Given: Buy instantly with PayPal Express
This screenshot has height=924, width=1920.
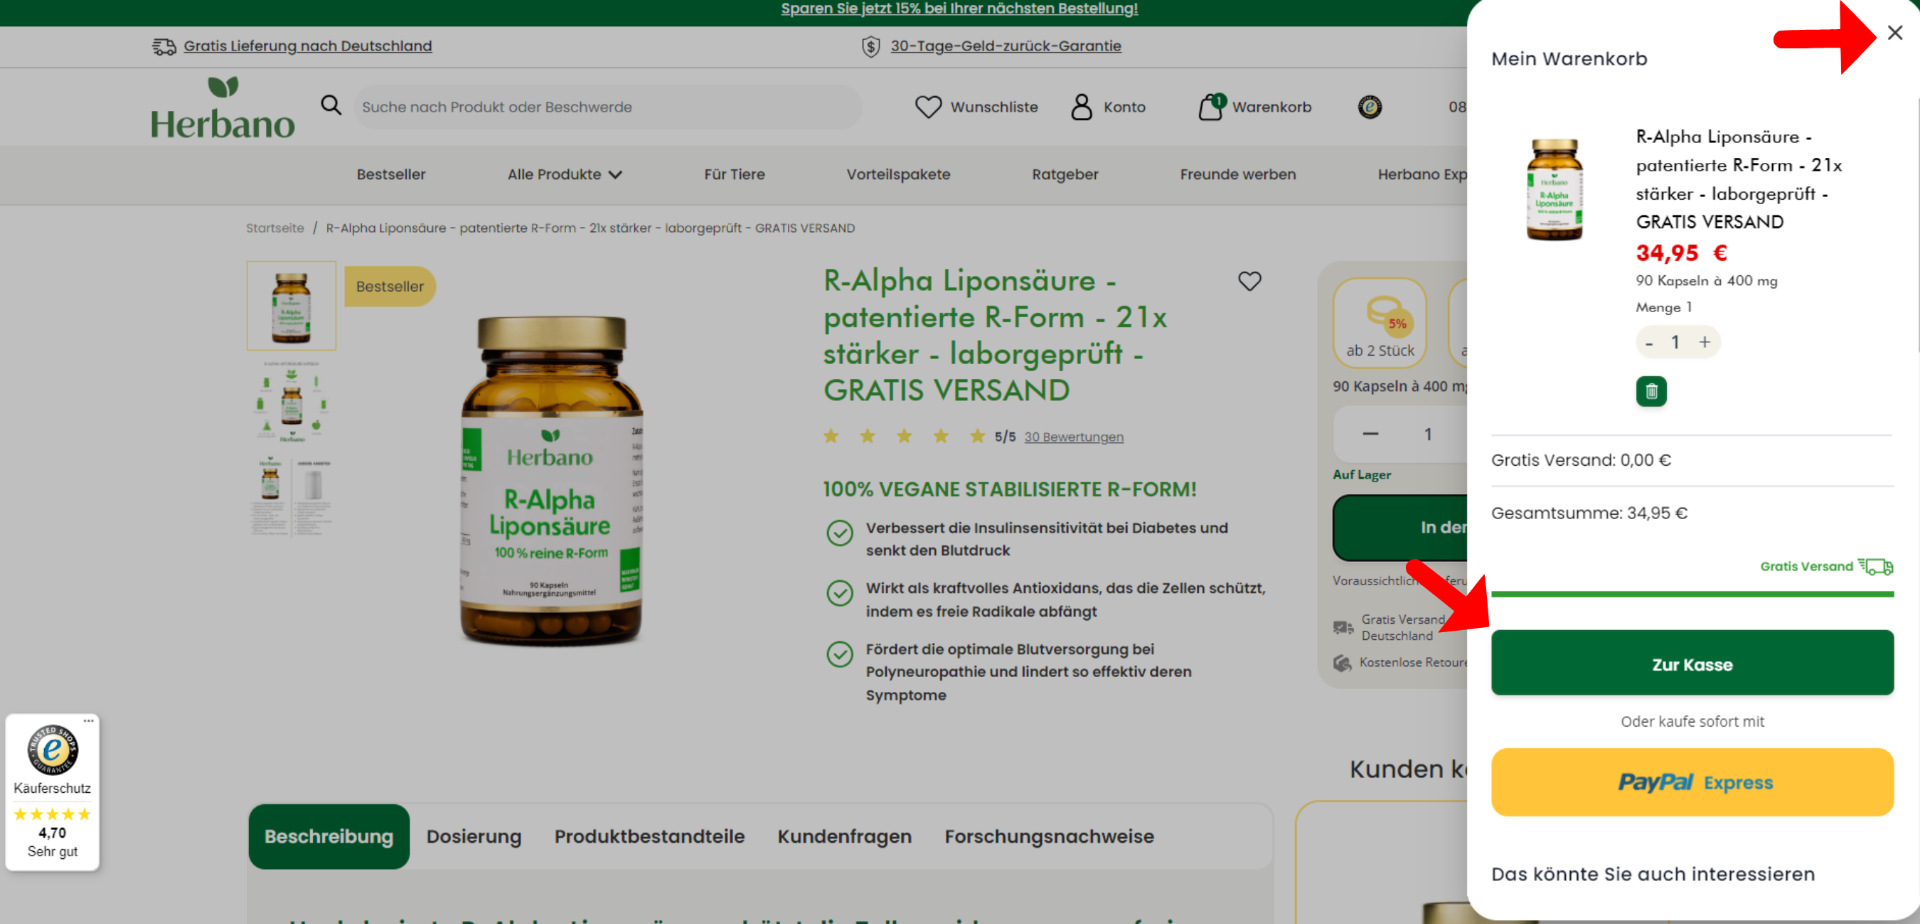Looking at the screenshot, I should click(x=1691, y=782).
